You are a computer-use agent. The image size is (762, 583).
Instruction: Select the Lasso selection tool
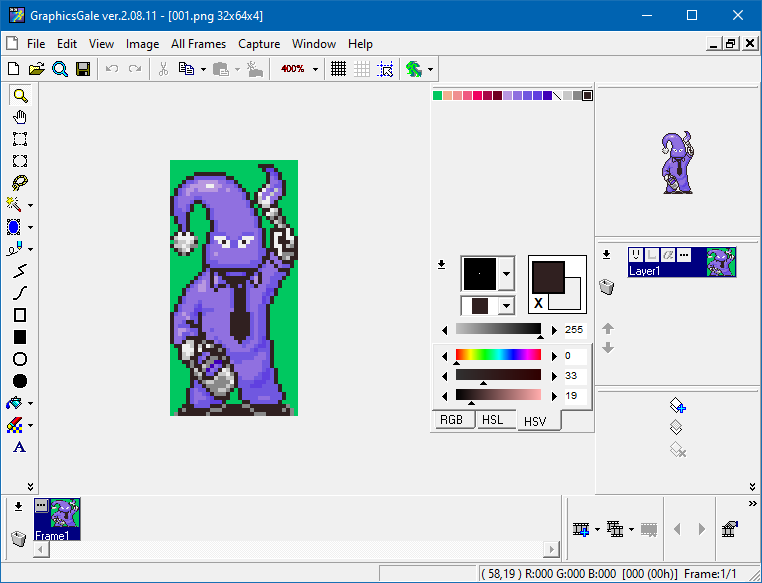pos(20,183)
